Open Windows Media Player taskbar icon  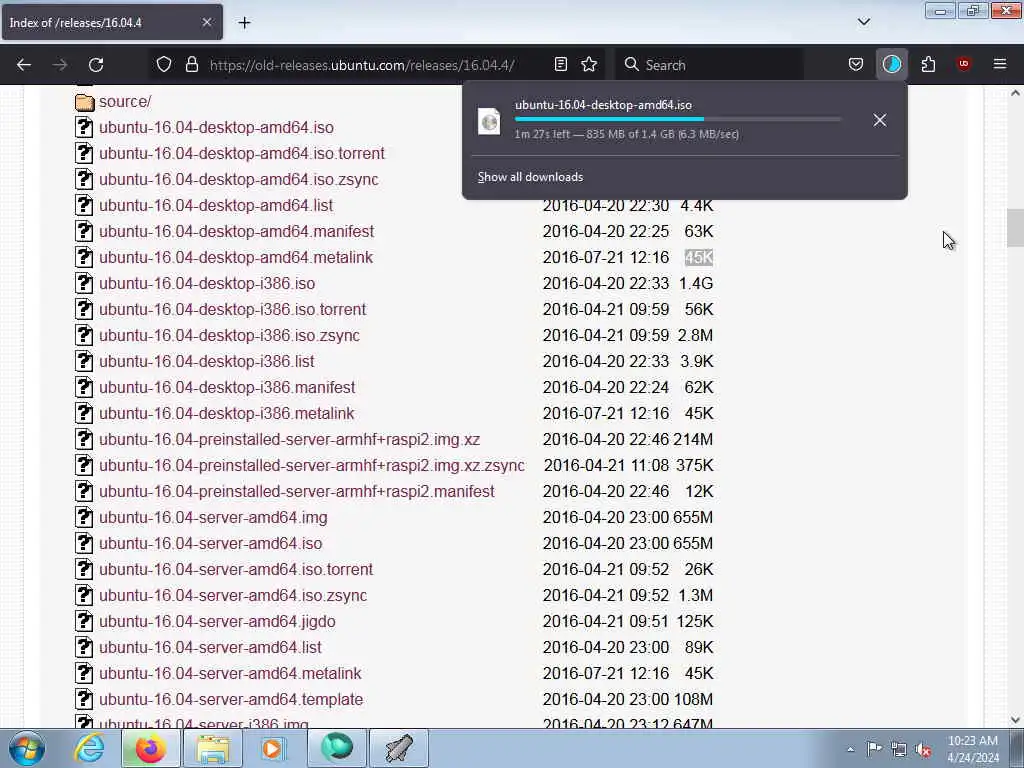(x=274, y=748)
